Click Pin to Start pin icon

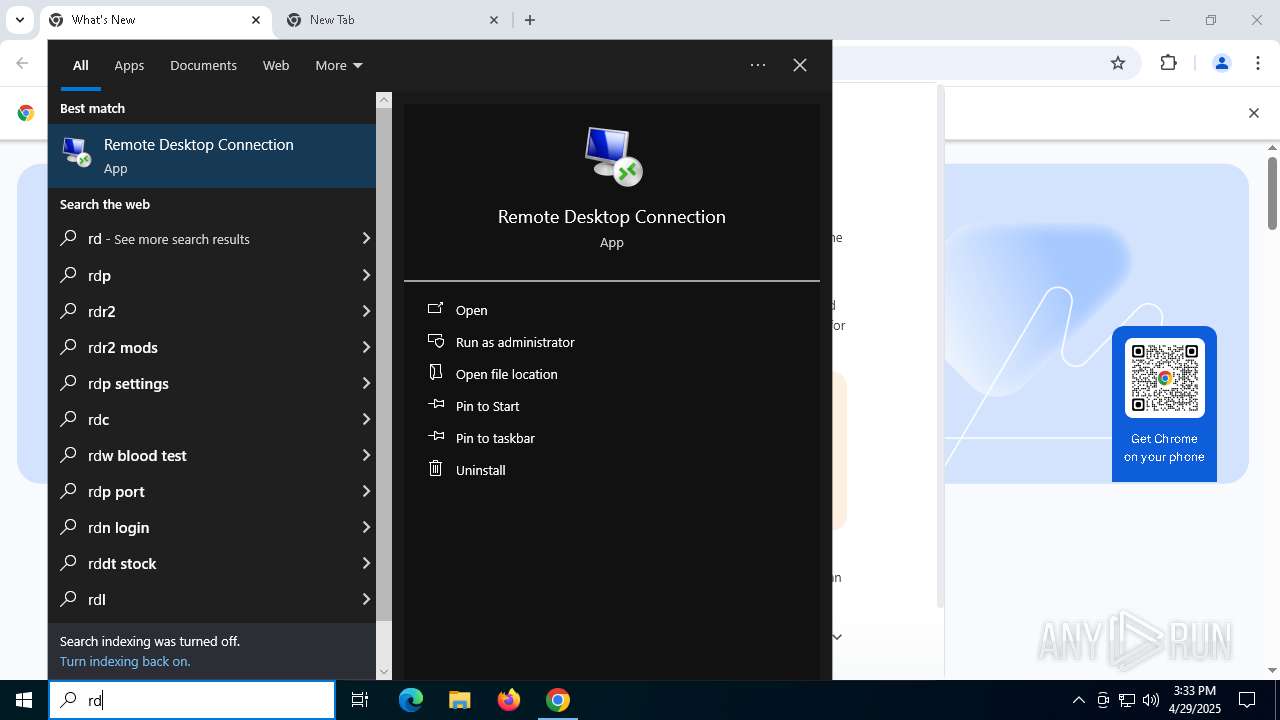pyautogui.click(x=436, y=405)
